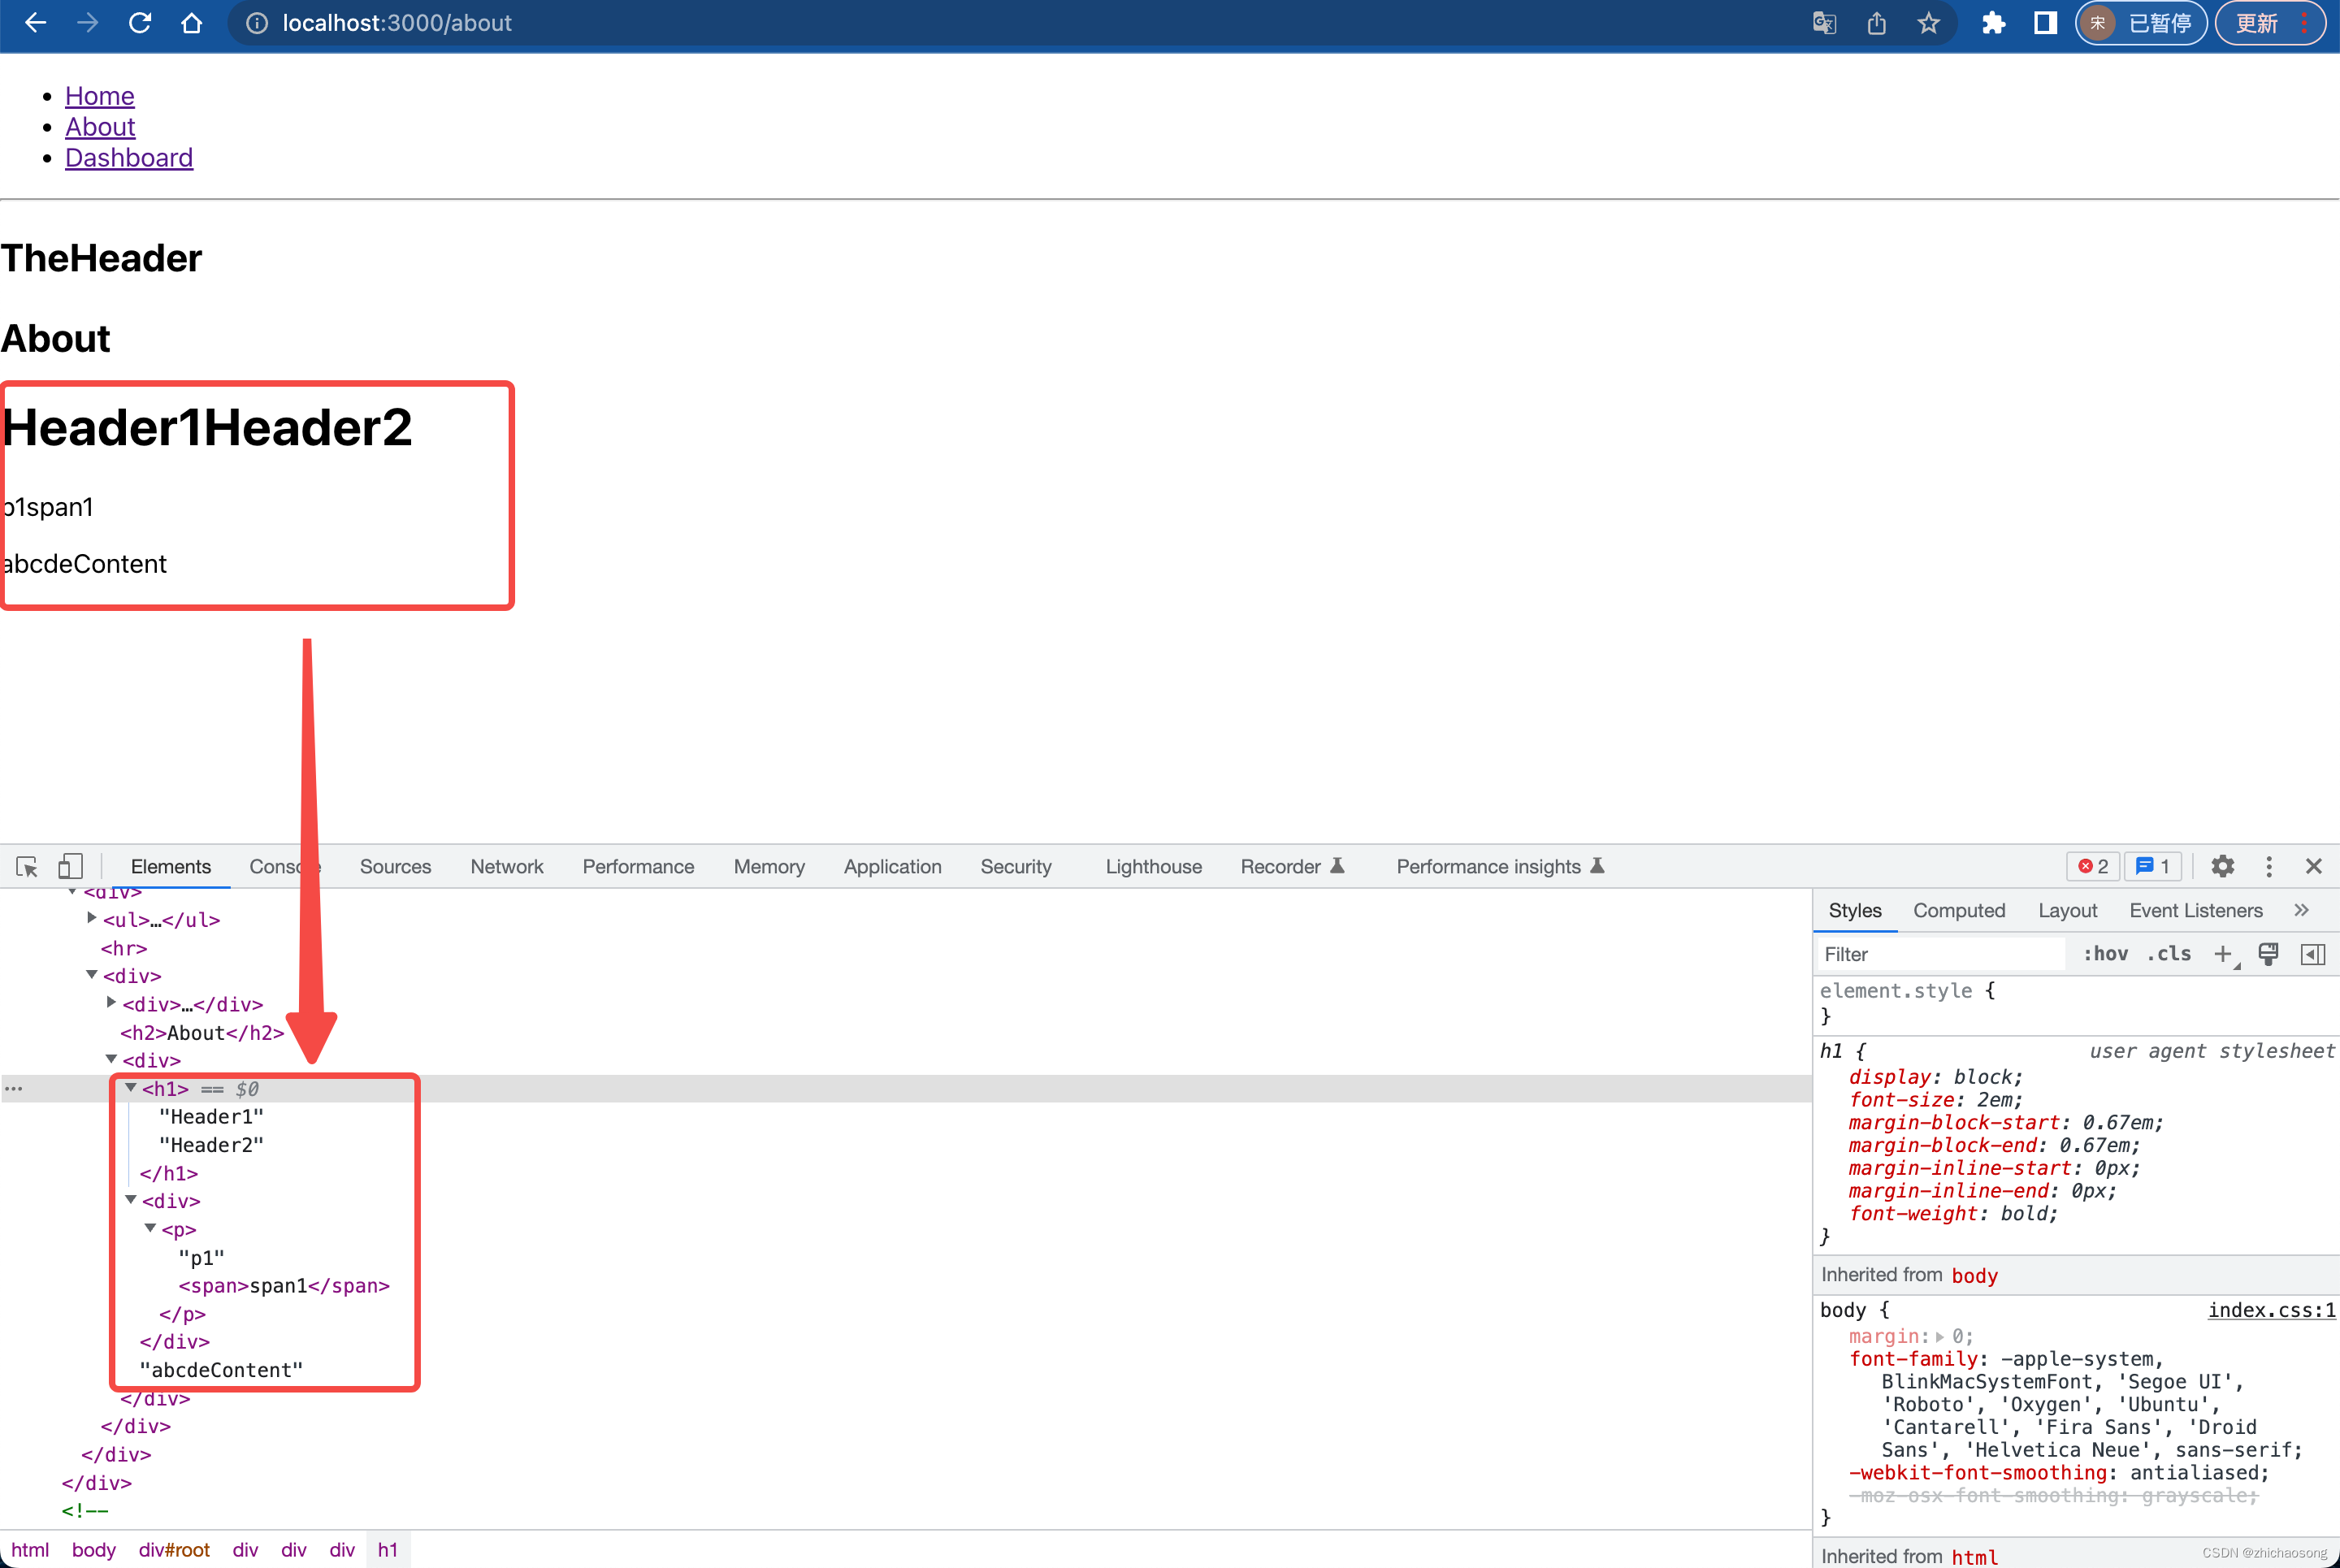This screenshot has width=2340, height=1568.
Task: Toggle the device toolbar icon
Action: coord(69,866)
